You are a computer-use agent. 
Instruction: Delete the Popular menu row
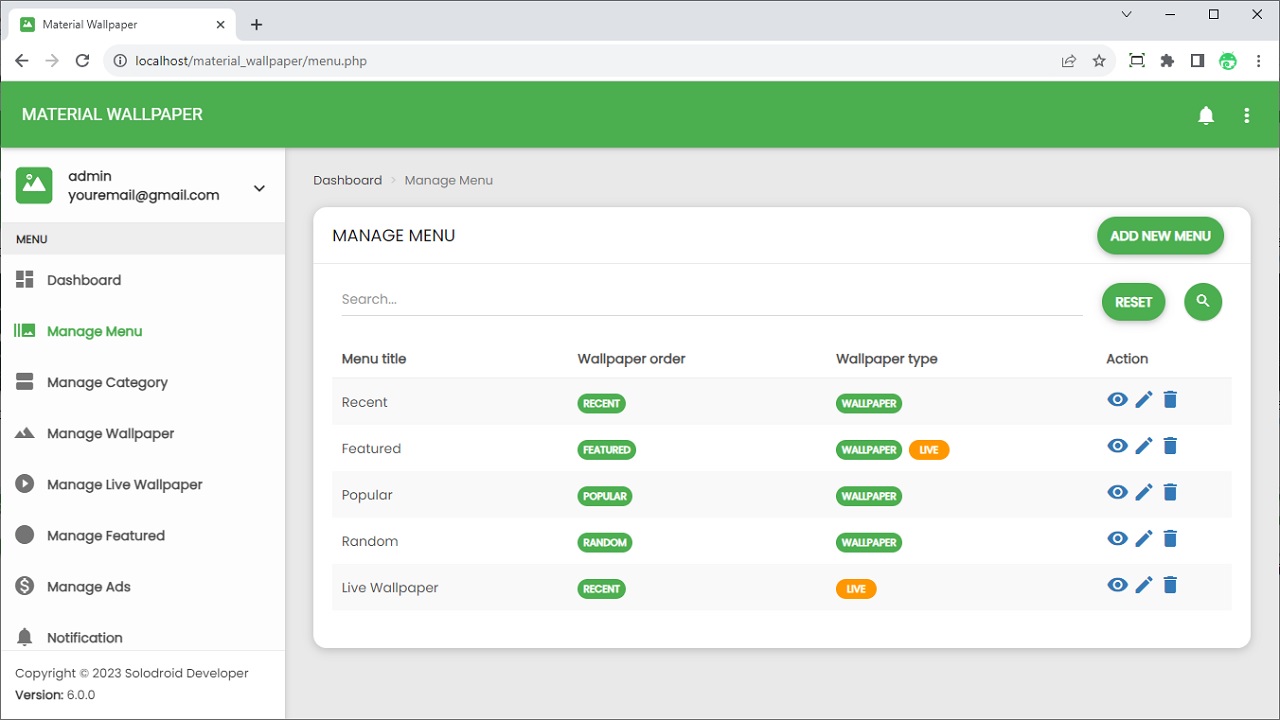click(x=1170, y=492)
